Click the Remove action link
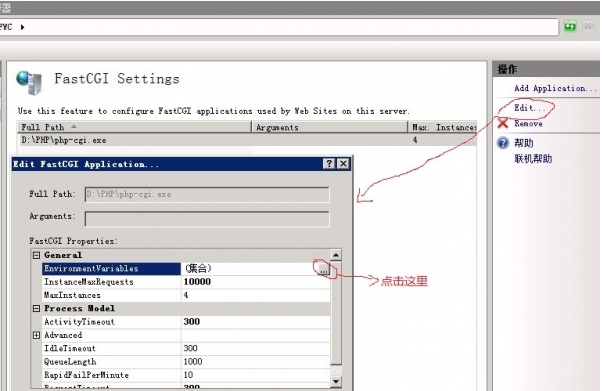Screen dimensions: 602x391 (528, 123)
